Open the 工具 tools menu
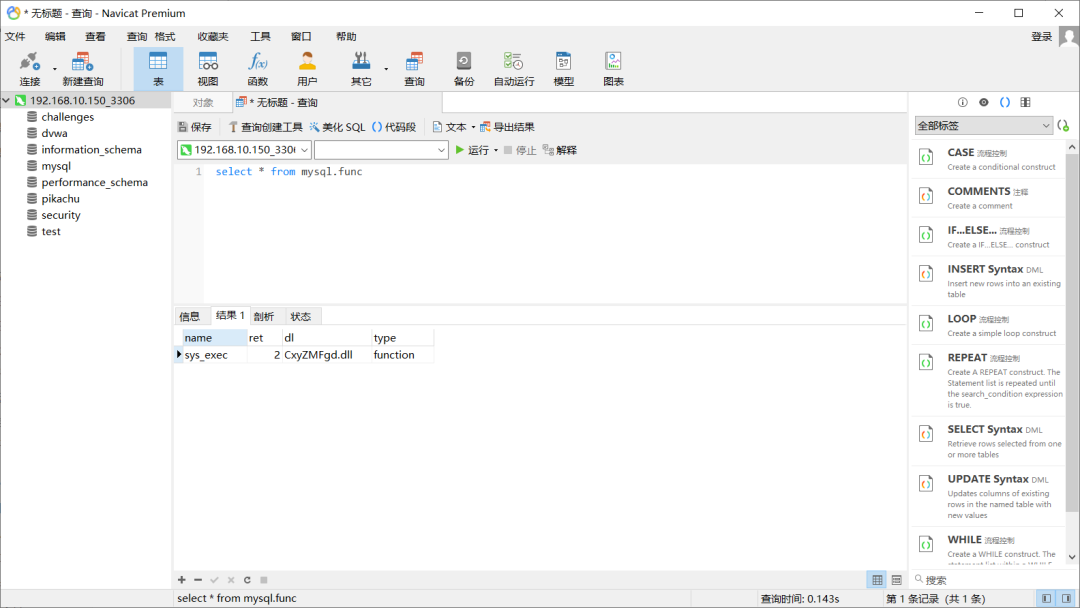This screenshot has width=1080, height=608. click(260, 36)
